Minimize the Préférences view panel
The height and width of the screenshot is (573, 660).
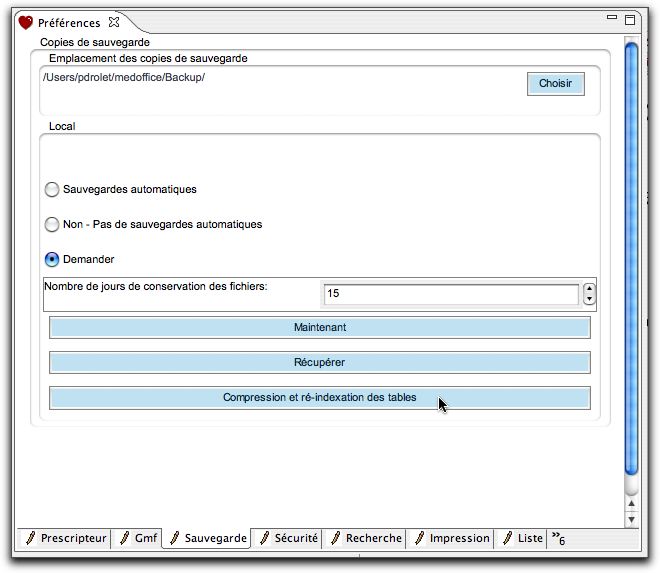(612, 18)
